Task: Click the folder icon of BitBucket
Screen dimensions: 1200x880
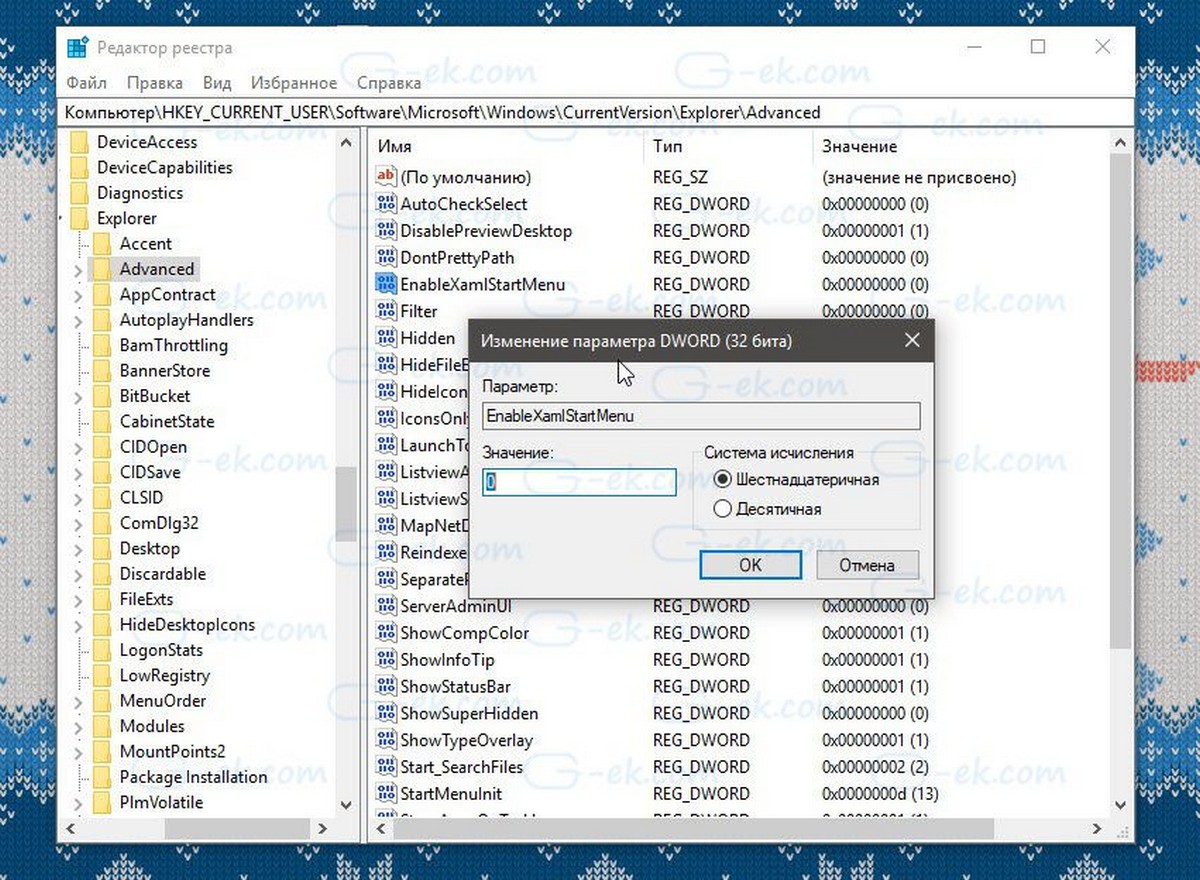Action: (101, 396)
